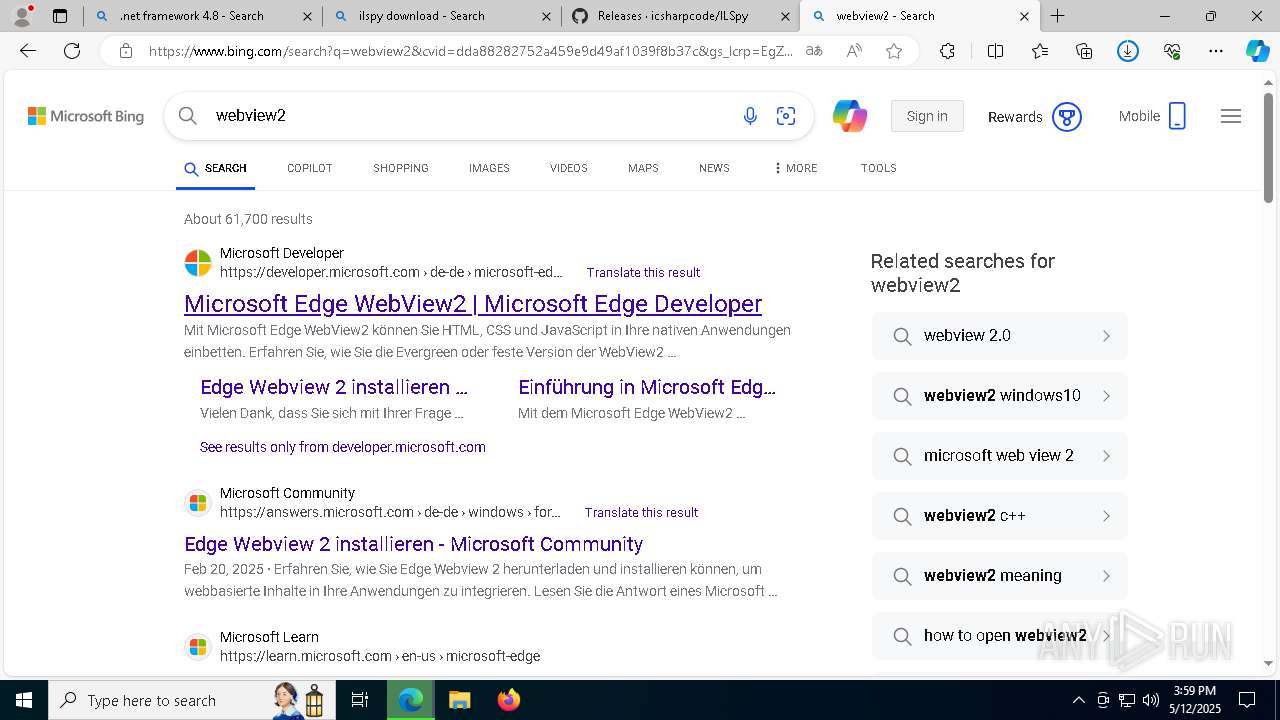Reload the page with refresh icon
This screenshot has height=720, width=1280.
click(x=72, y=51)
